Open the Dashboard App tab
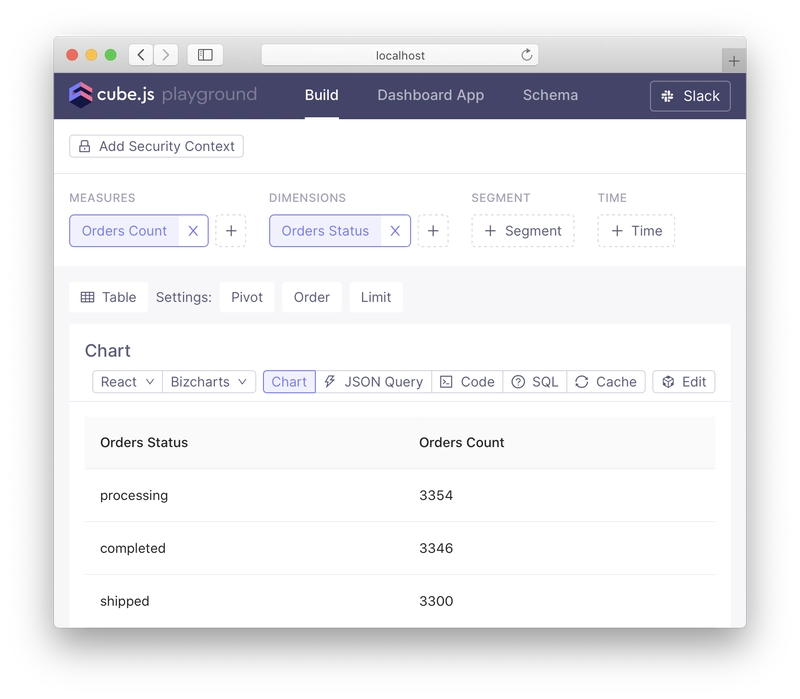800x699 pixels. pos(431,95)
